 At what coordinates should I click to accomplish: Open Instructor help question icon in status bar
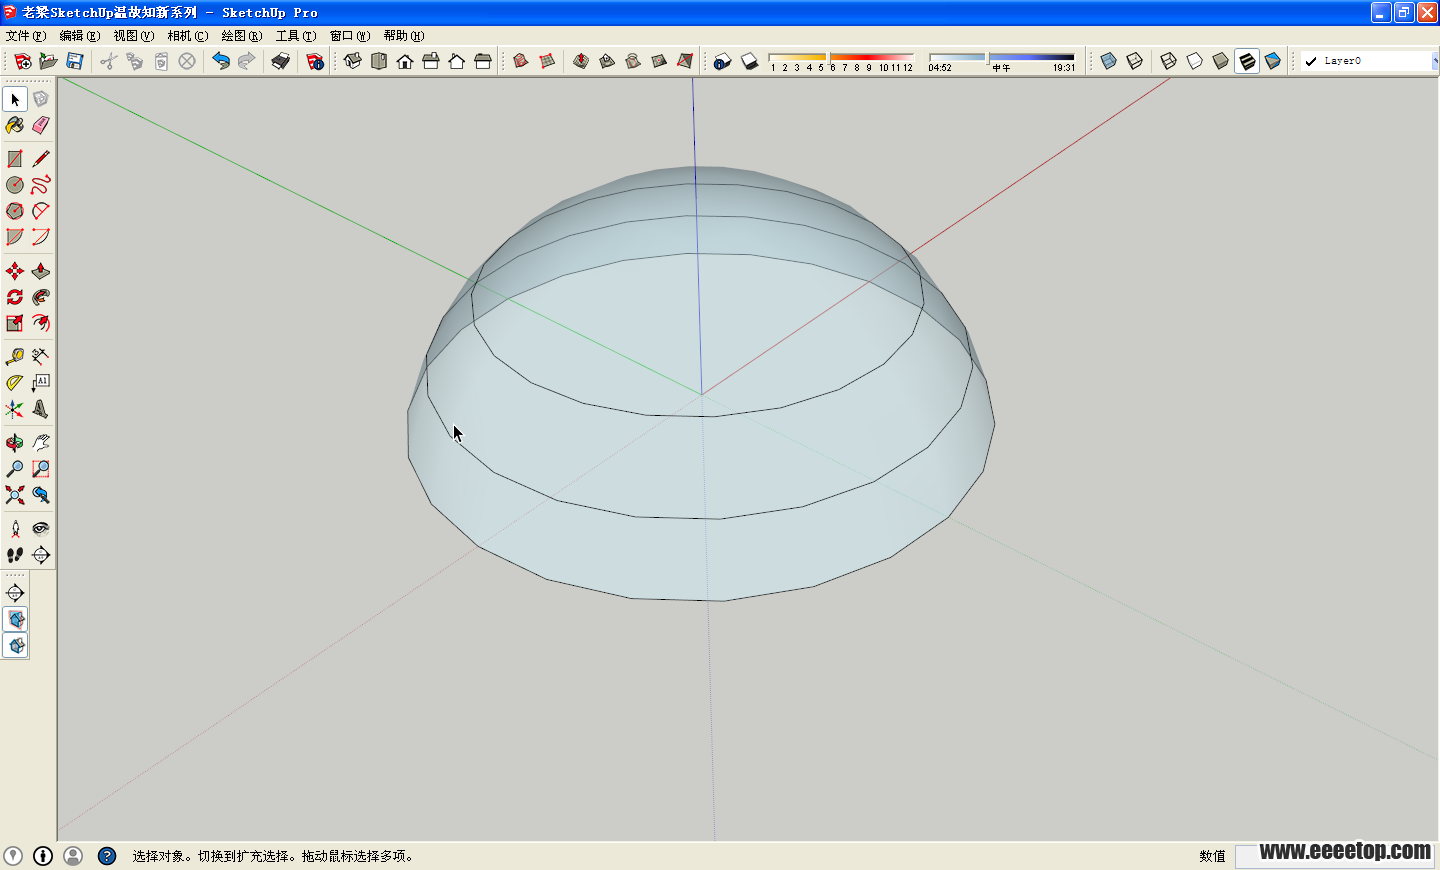pos(107,856)
